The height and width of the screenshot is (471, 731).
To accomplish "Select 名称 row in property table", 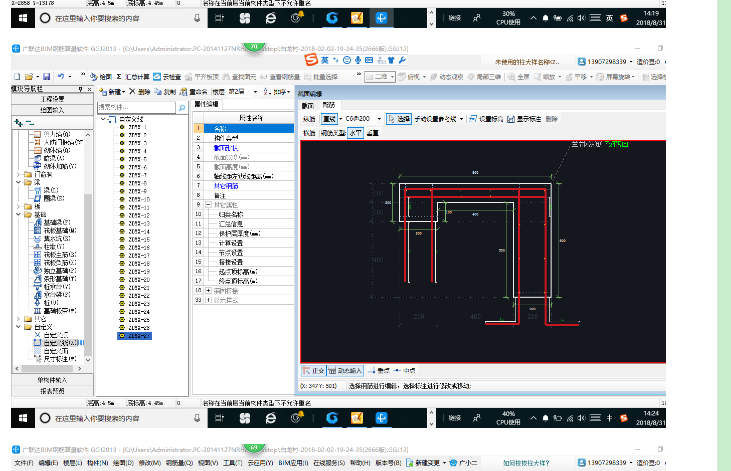I will coord(243,128).
